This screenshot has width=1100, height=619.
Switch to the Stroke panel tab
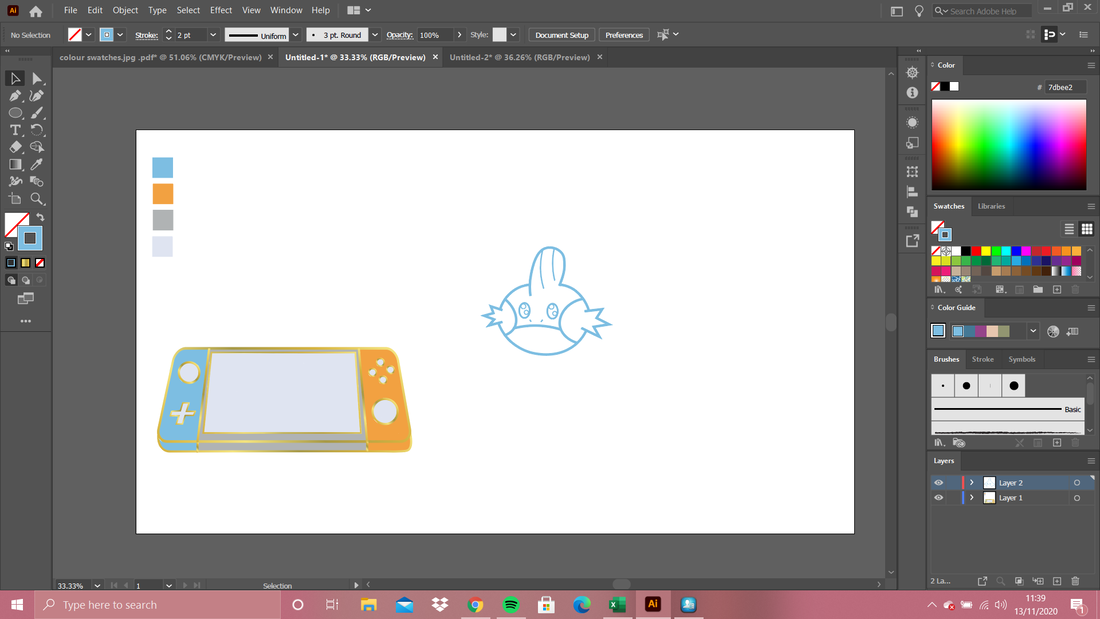[982, 359]
